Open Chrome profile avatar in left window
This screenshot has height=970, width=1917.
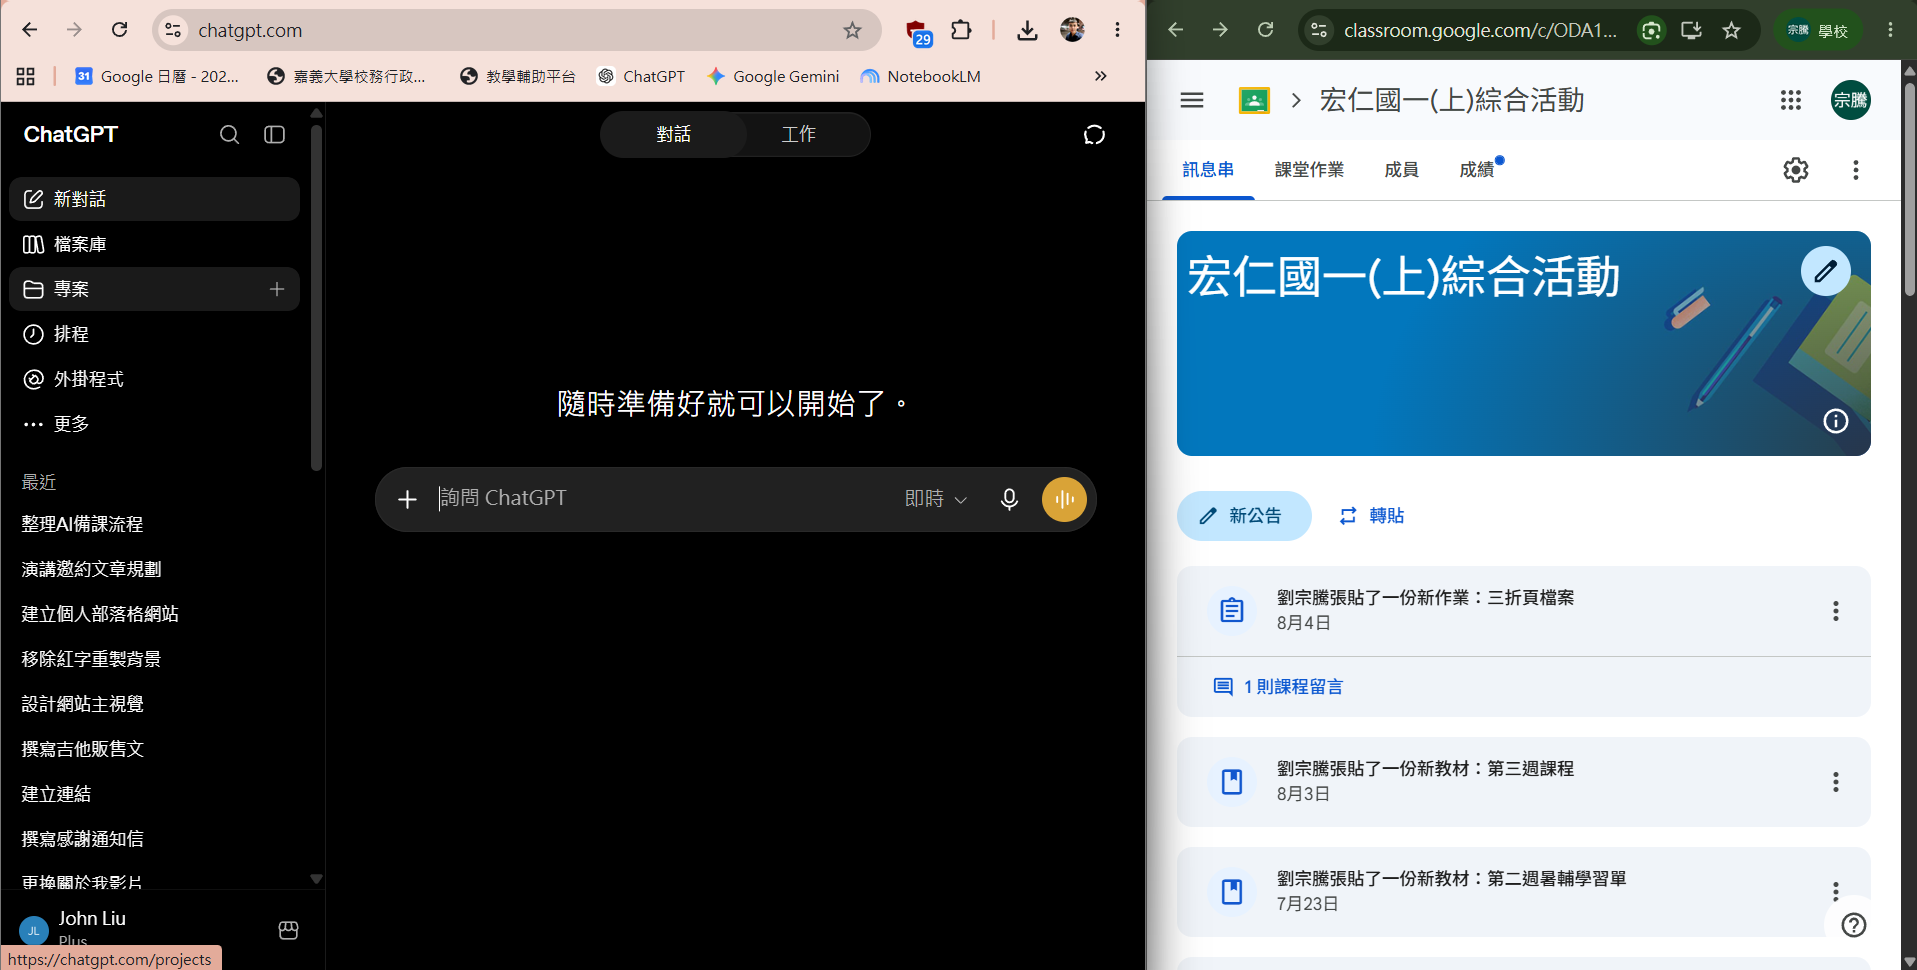click(1072, 30)
